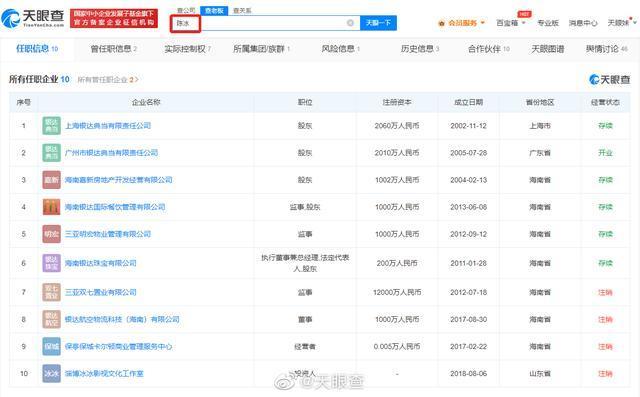Select the 广东省 region cell

(540, 153)
